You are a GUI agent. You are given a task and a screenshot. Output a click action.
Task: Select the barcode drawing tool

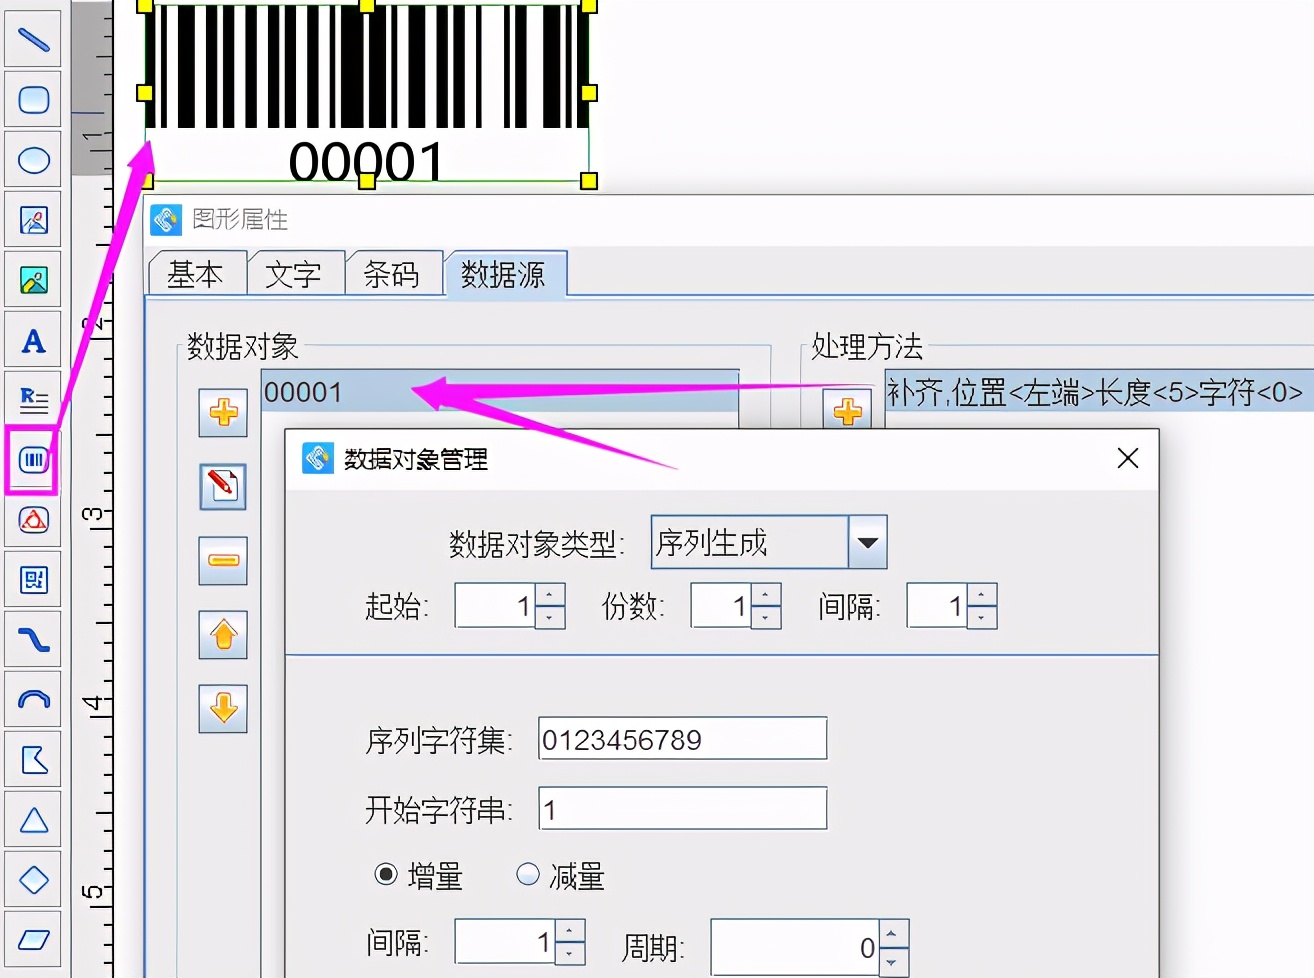pyautogui.click(x=33, y=460)
